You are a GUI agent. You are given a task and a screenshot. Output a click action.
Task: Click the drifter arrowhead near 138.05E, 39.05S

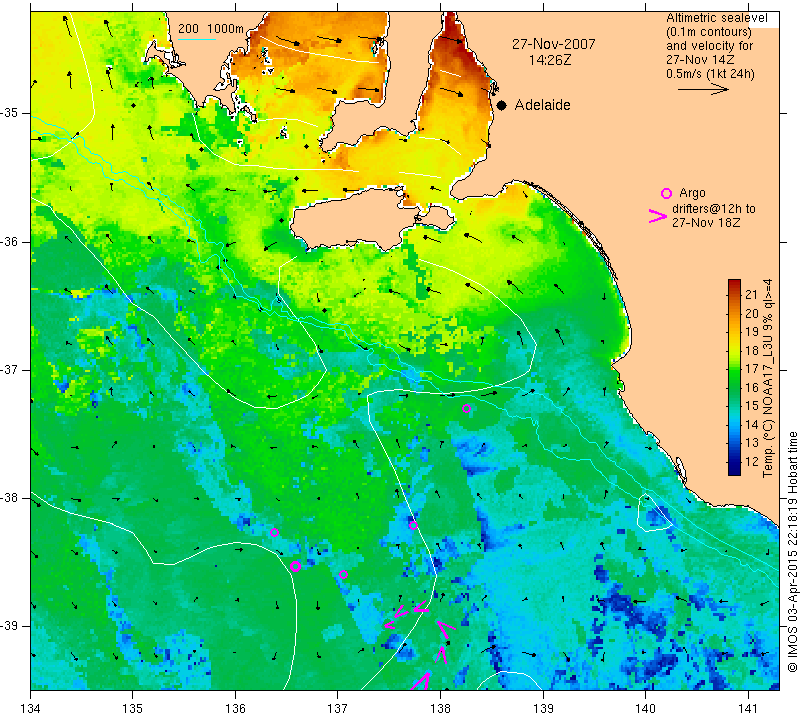click(x=446, y=629)
